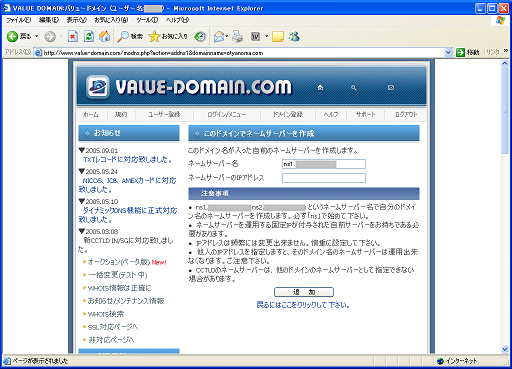Image resolution: width=512 pixels, height=369 pixels.
Task: Refresh the page with green arrows icon
Action: [x=89, y=36]
